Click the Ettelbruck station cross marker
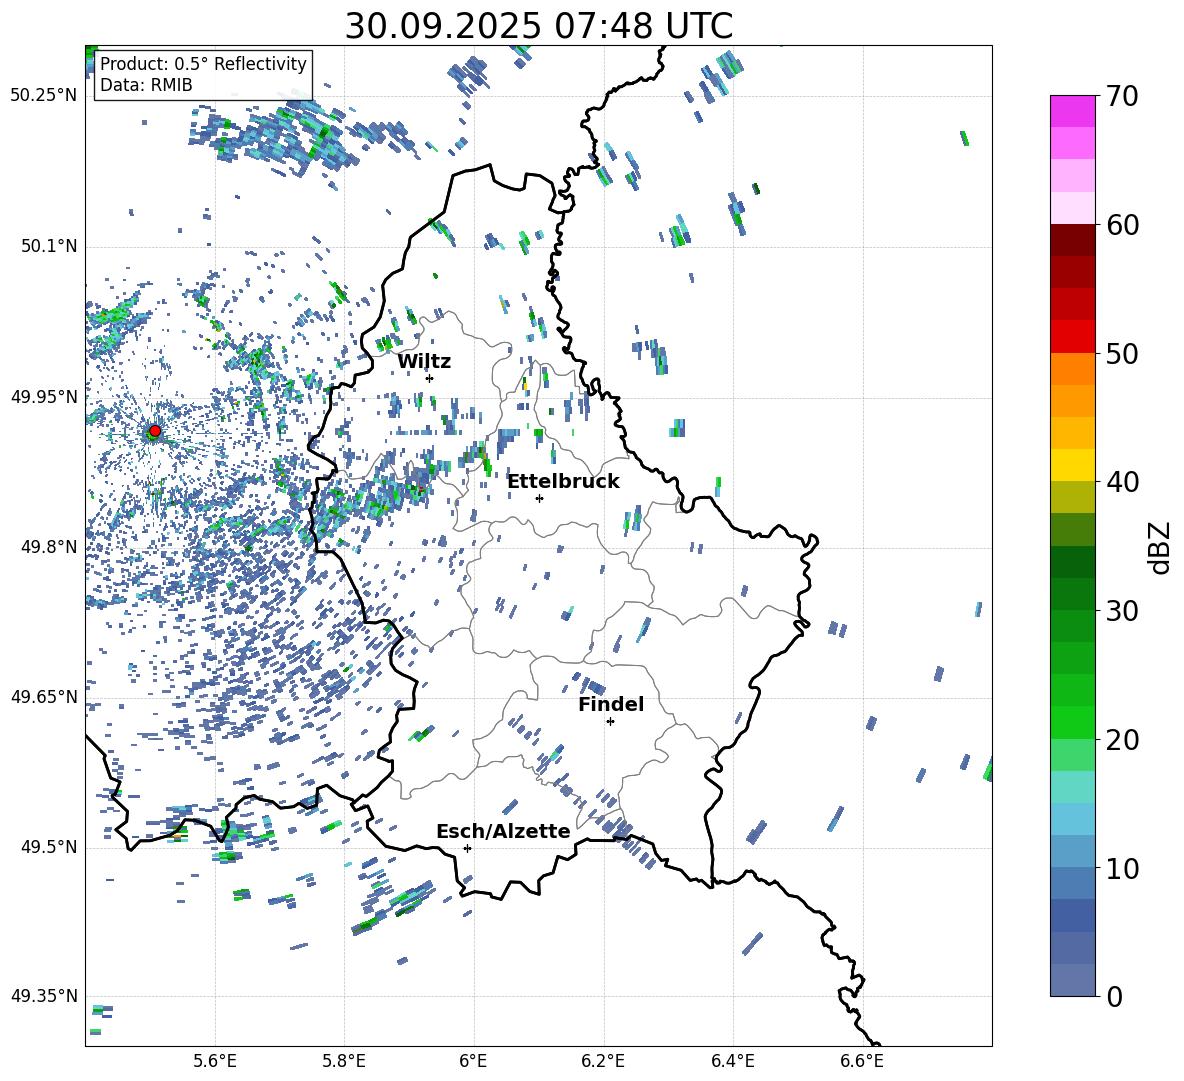Screen dimensions: 1184x1081 click(539, 498)
